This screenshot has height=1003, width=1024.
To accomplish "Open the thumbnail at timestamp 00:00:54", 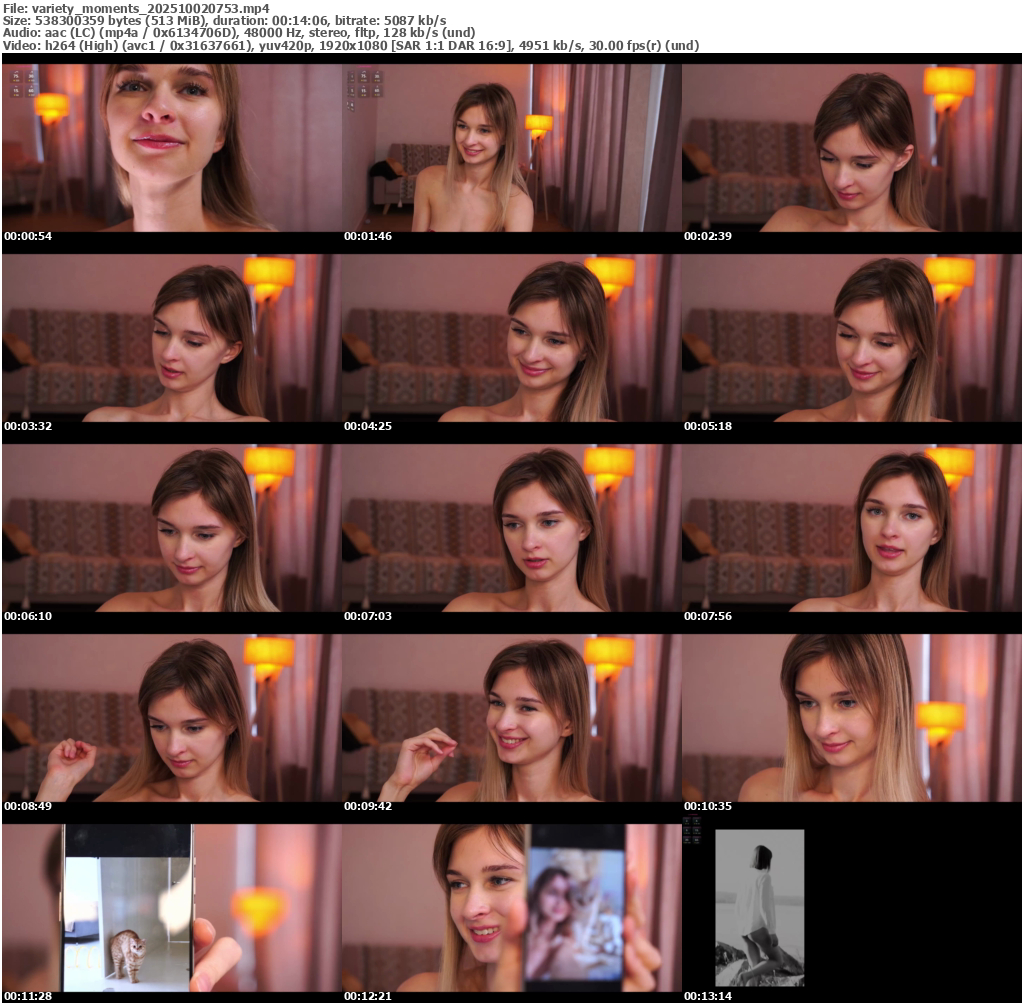I will (x=171, y=148).
